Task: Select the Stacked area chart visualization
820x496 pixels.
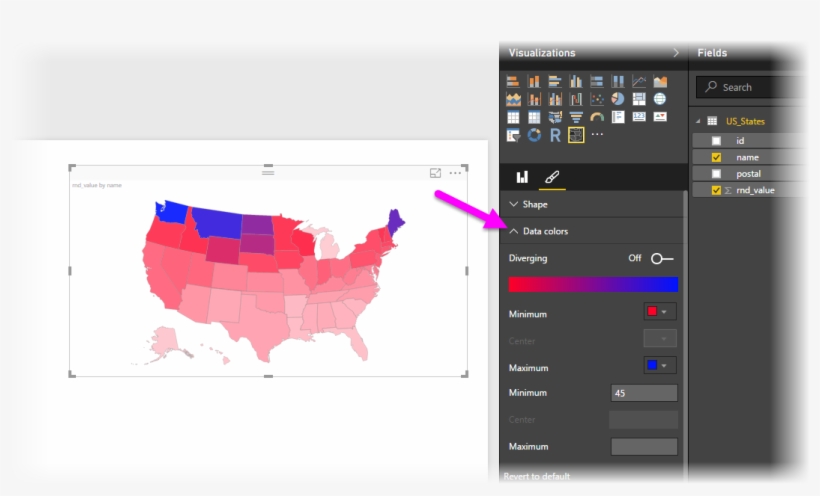Action: click(513, 99)
